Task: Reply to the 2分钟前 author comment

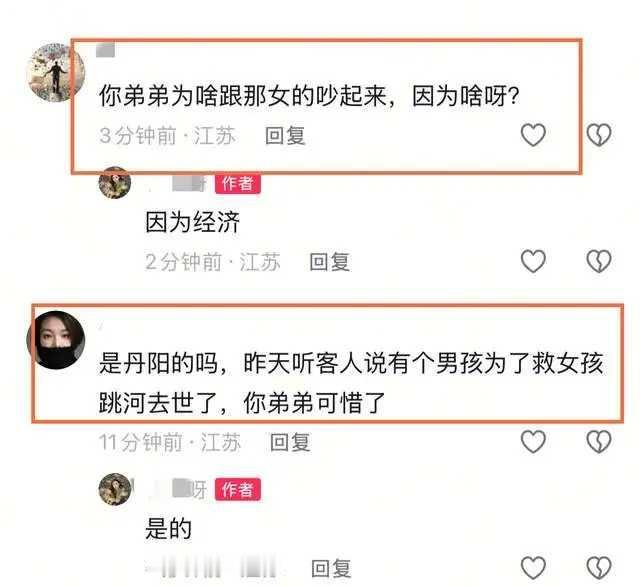Action: 330,262
